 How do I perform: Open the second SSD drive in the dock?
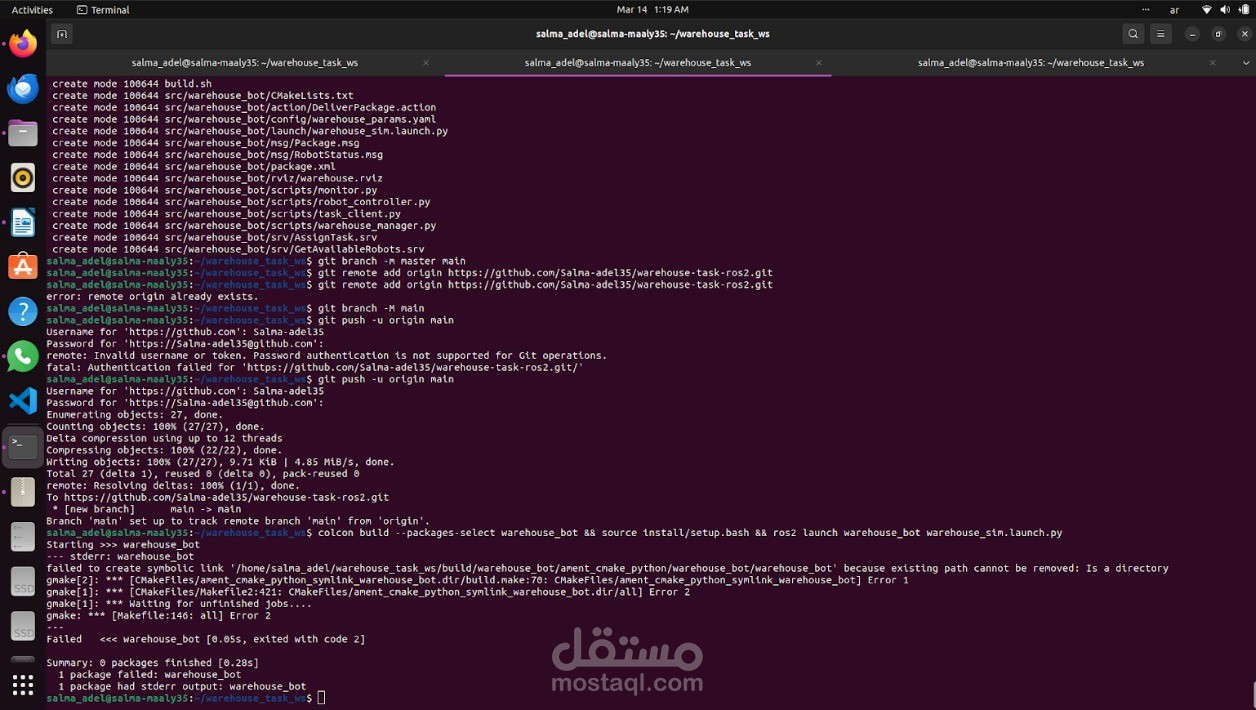(x=23, y=626)
